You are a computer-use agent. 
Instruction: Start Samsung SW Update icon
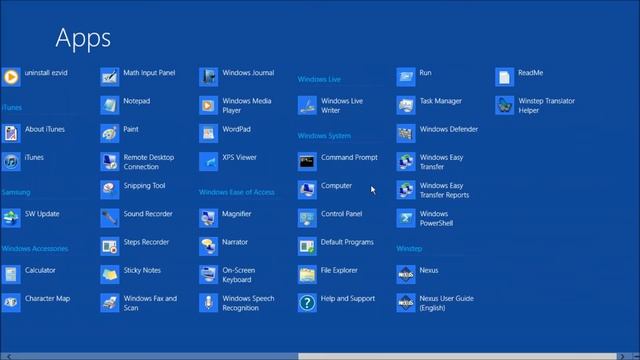point(11,218)
